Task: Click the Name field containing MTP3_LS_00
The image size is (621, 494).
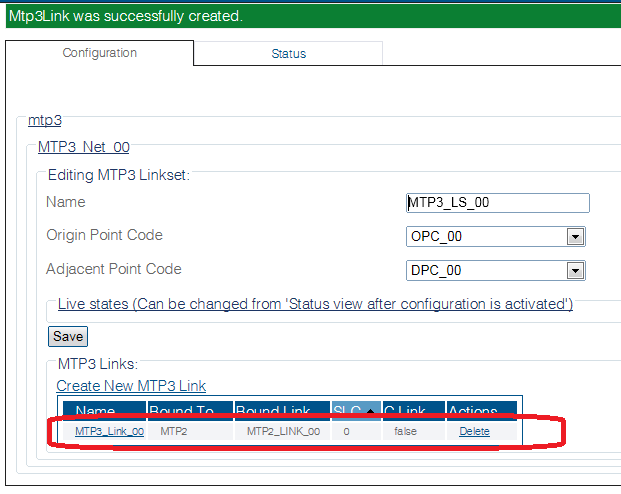Action: [x=497, y=203]
